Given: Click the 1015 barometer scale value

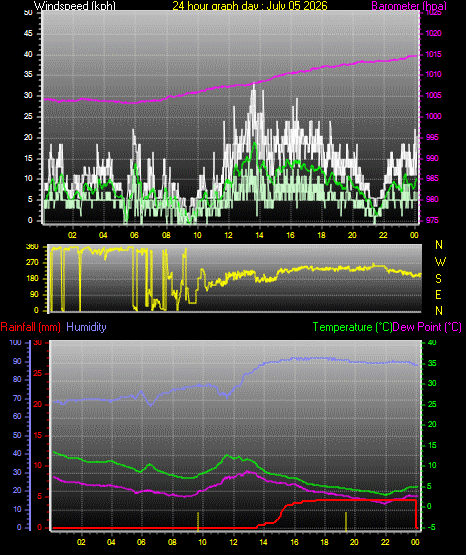Looking at the screenshot, I should [433, 55].
